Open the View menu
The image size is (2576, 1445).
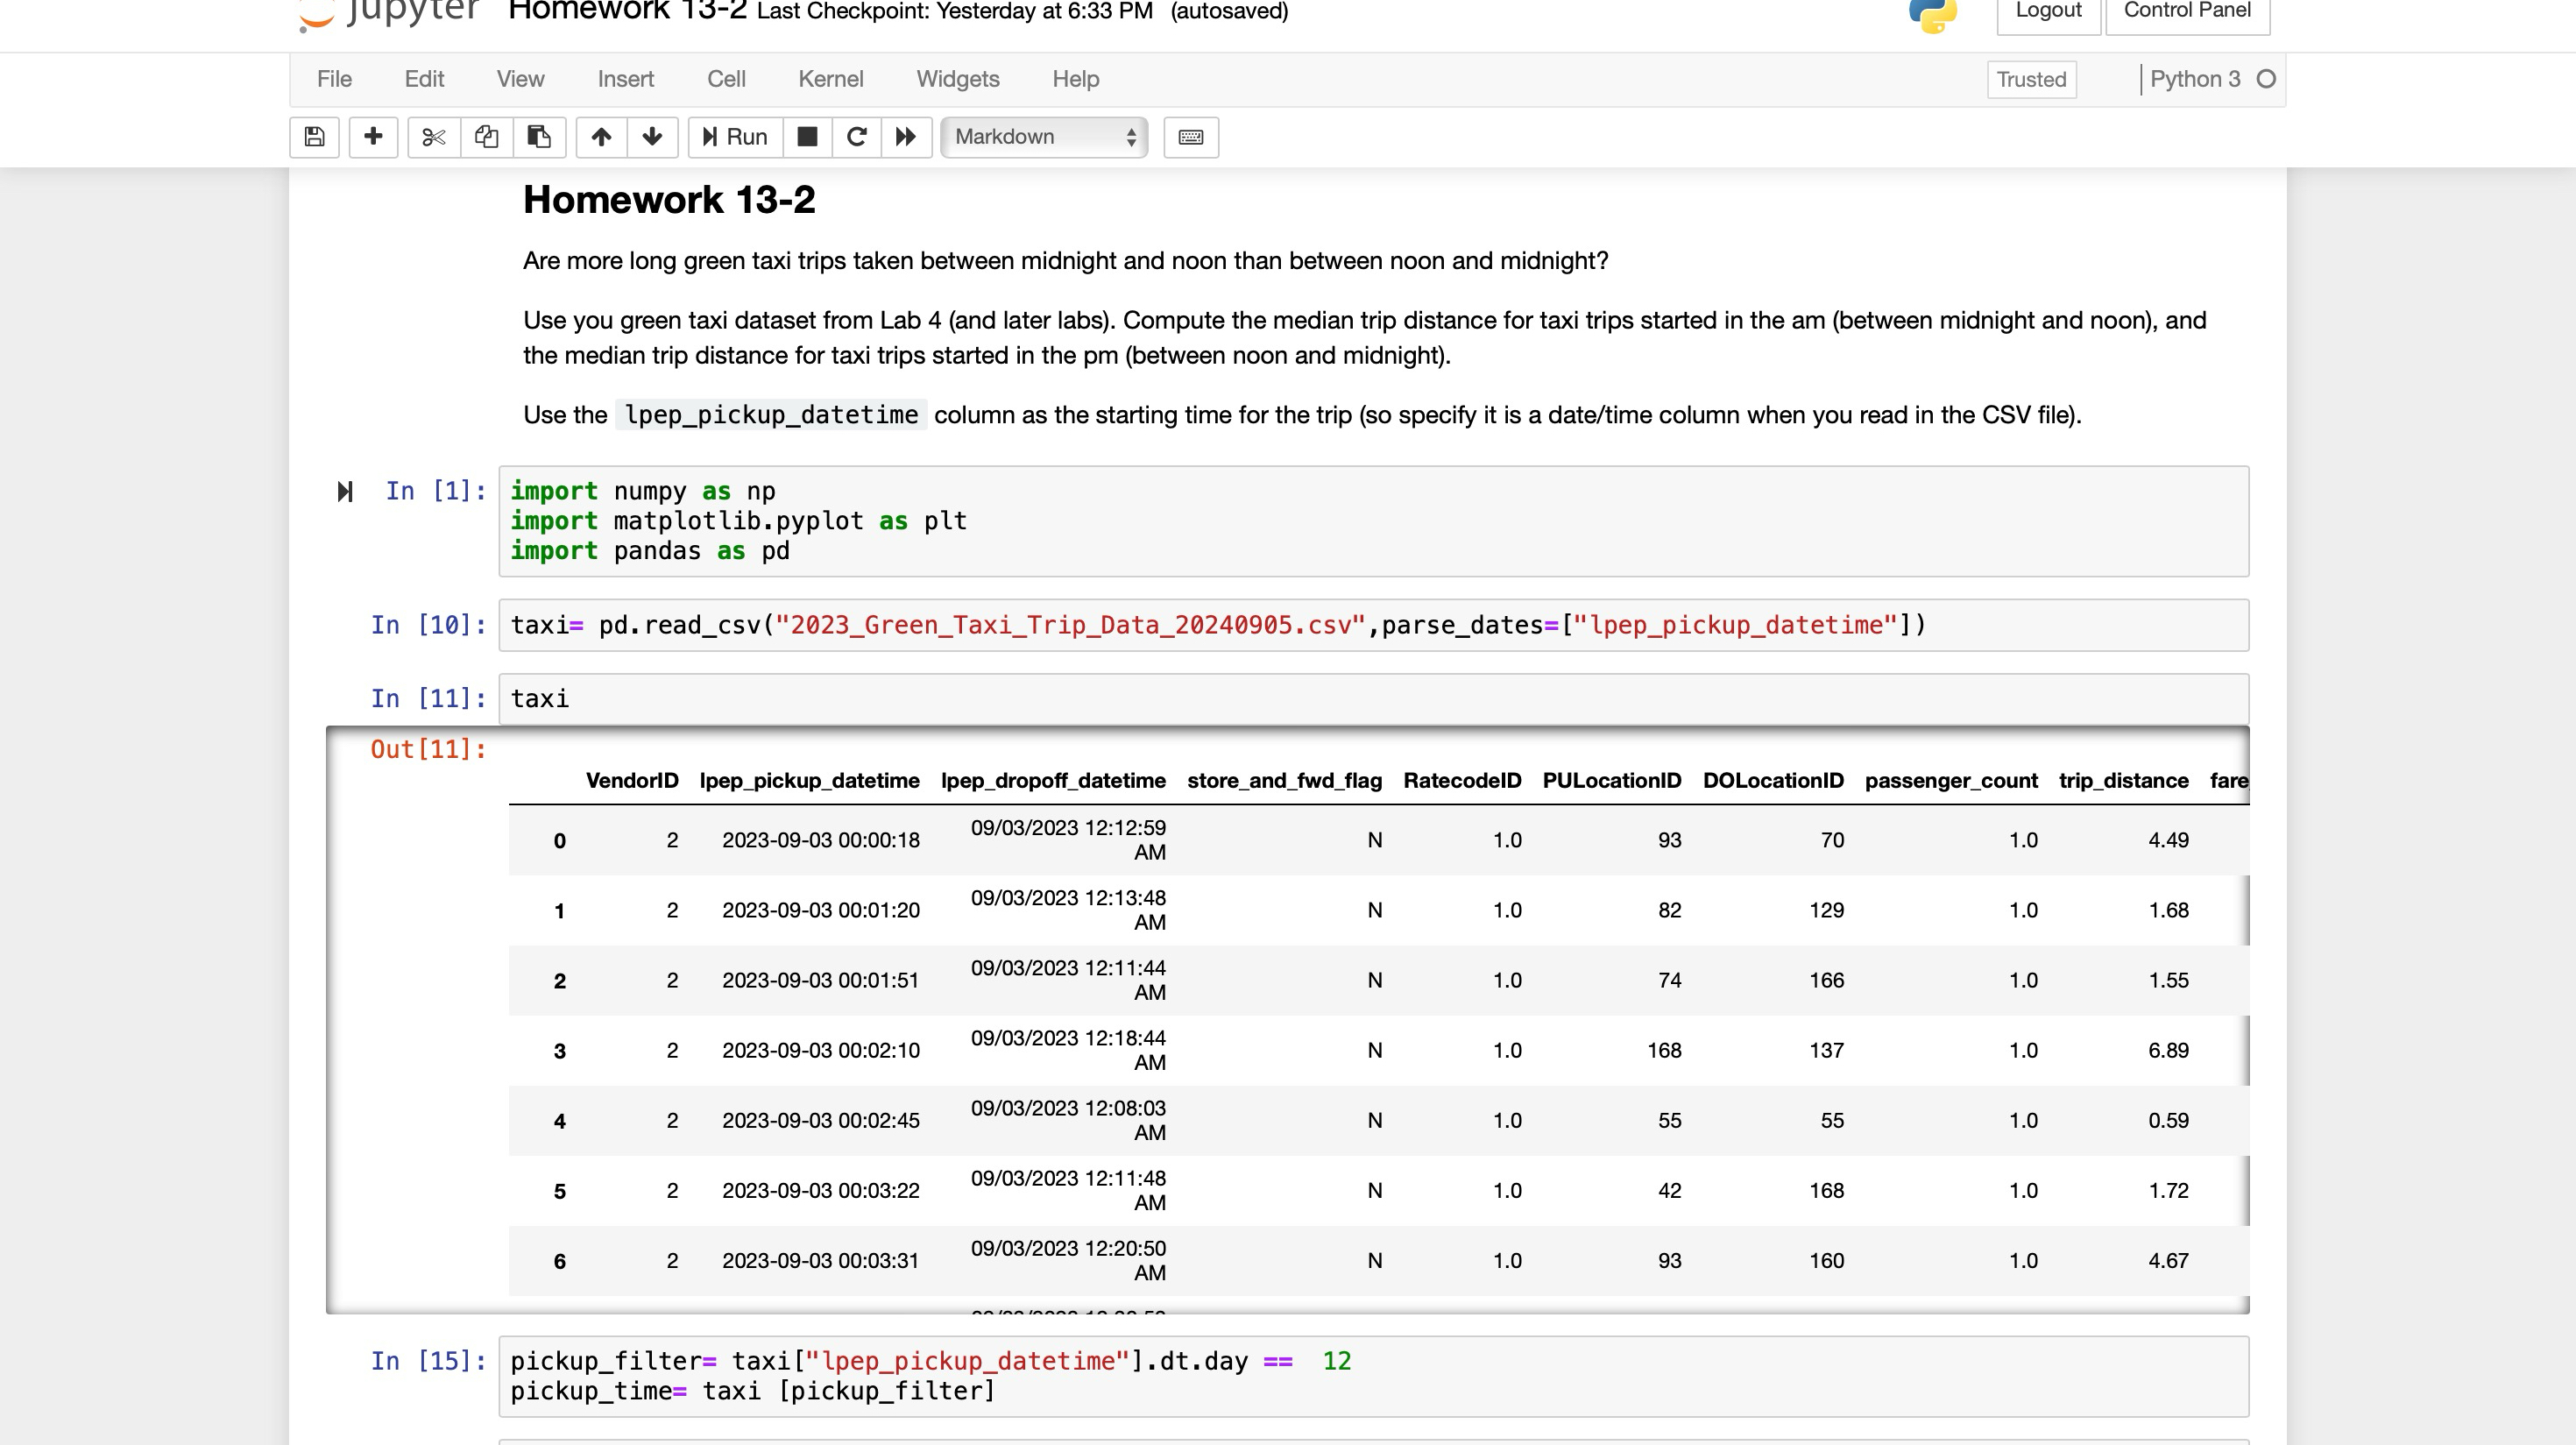coord(520,79)
